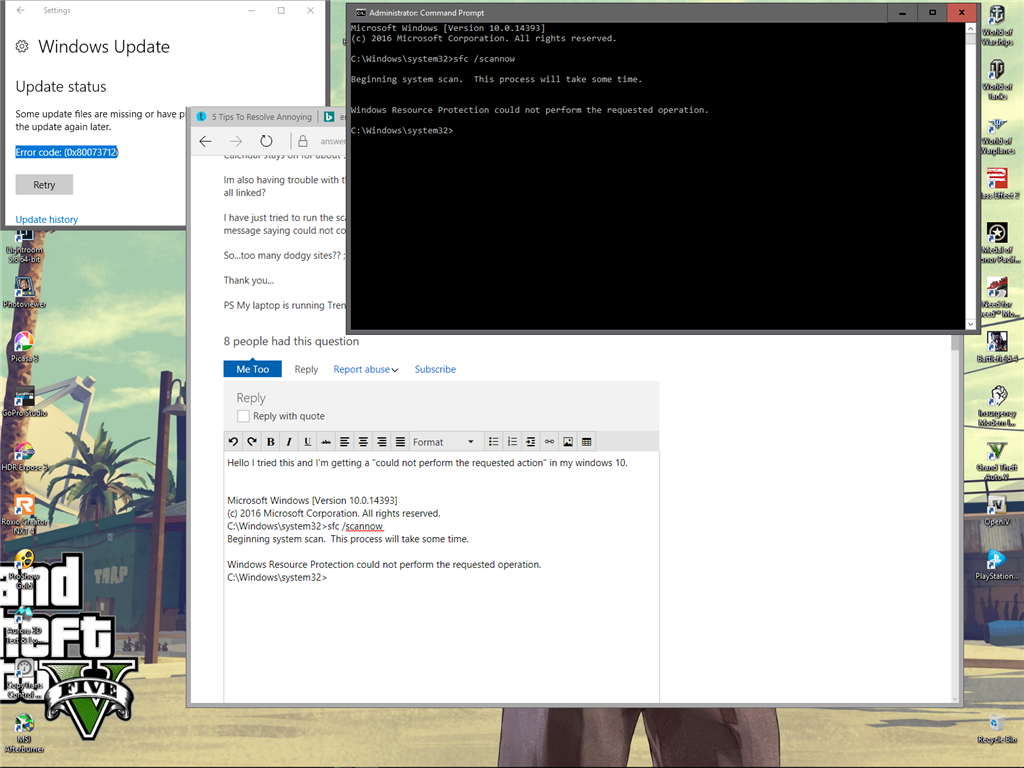Image resolution: width=1024 pixels, height=768 pixels.
Task: Insert hyperlink in reply editor
Action: tap(549, 442)
